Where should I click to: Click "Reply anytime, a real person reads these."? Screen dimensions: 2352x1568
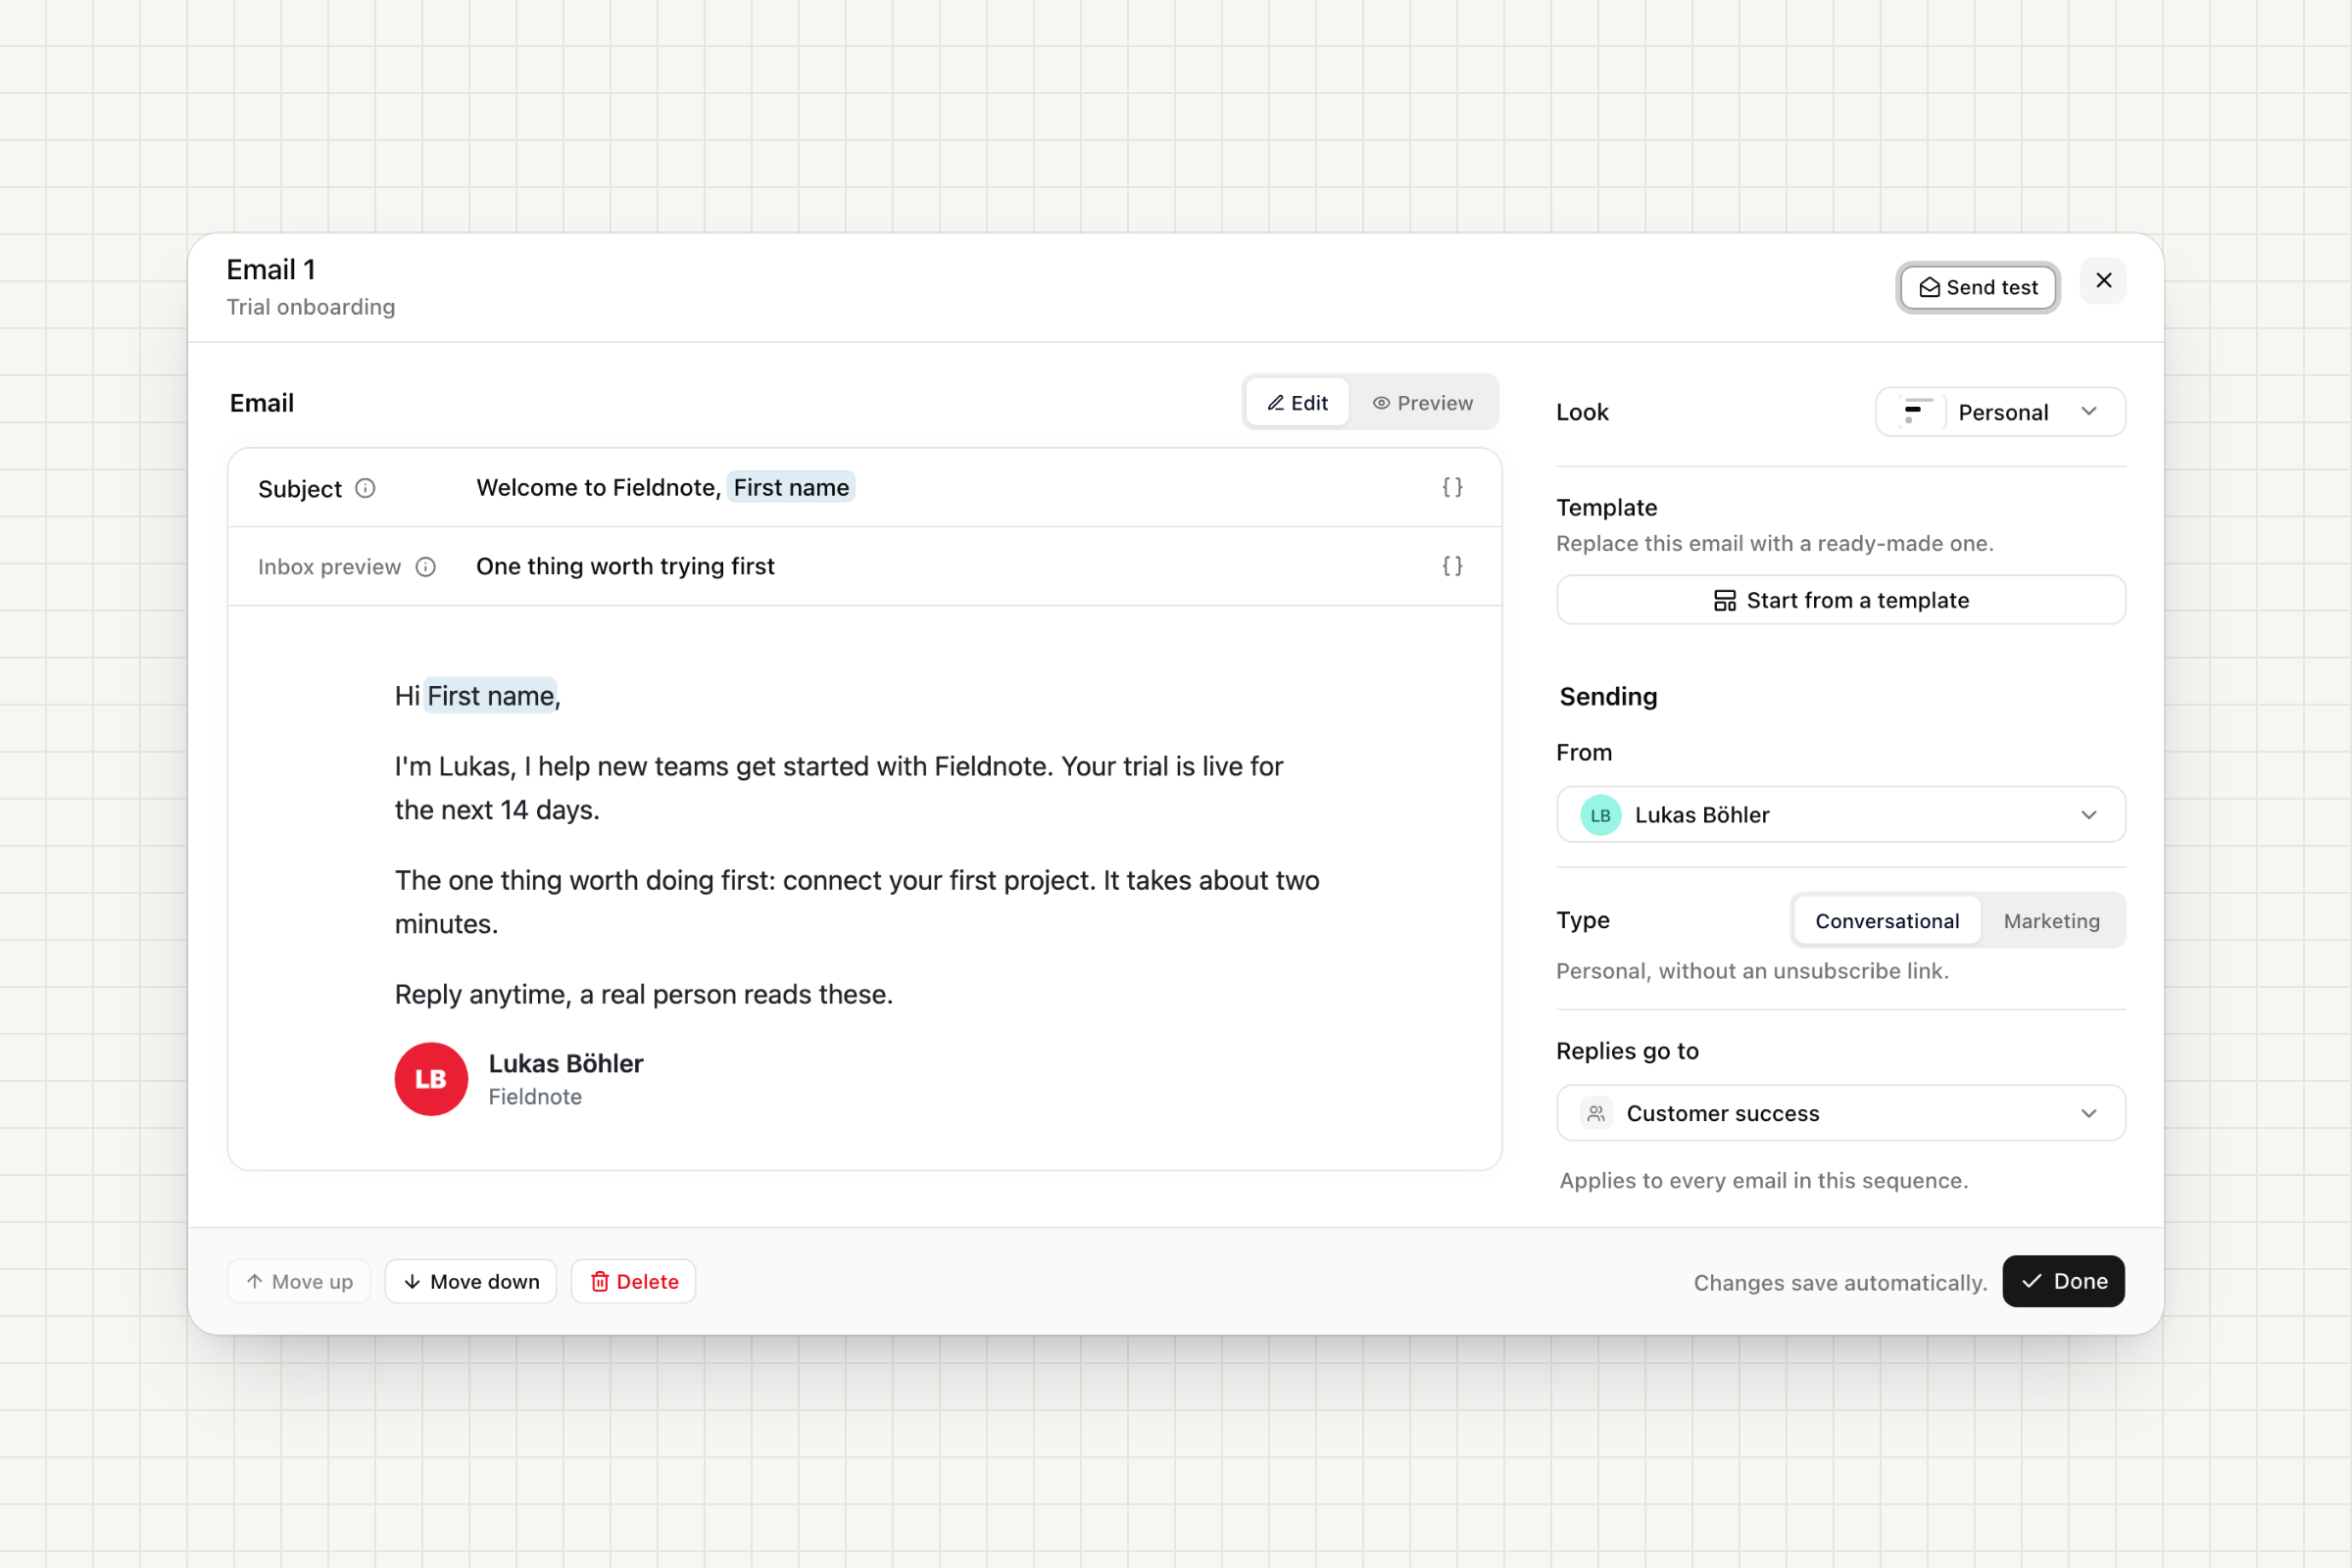click(x=644, y=994)
